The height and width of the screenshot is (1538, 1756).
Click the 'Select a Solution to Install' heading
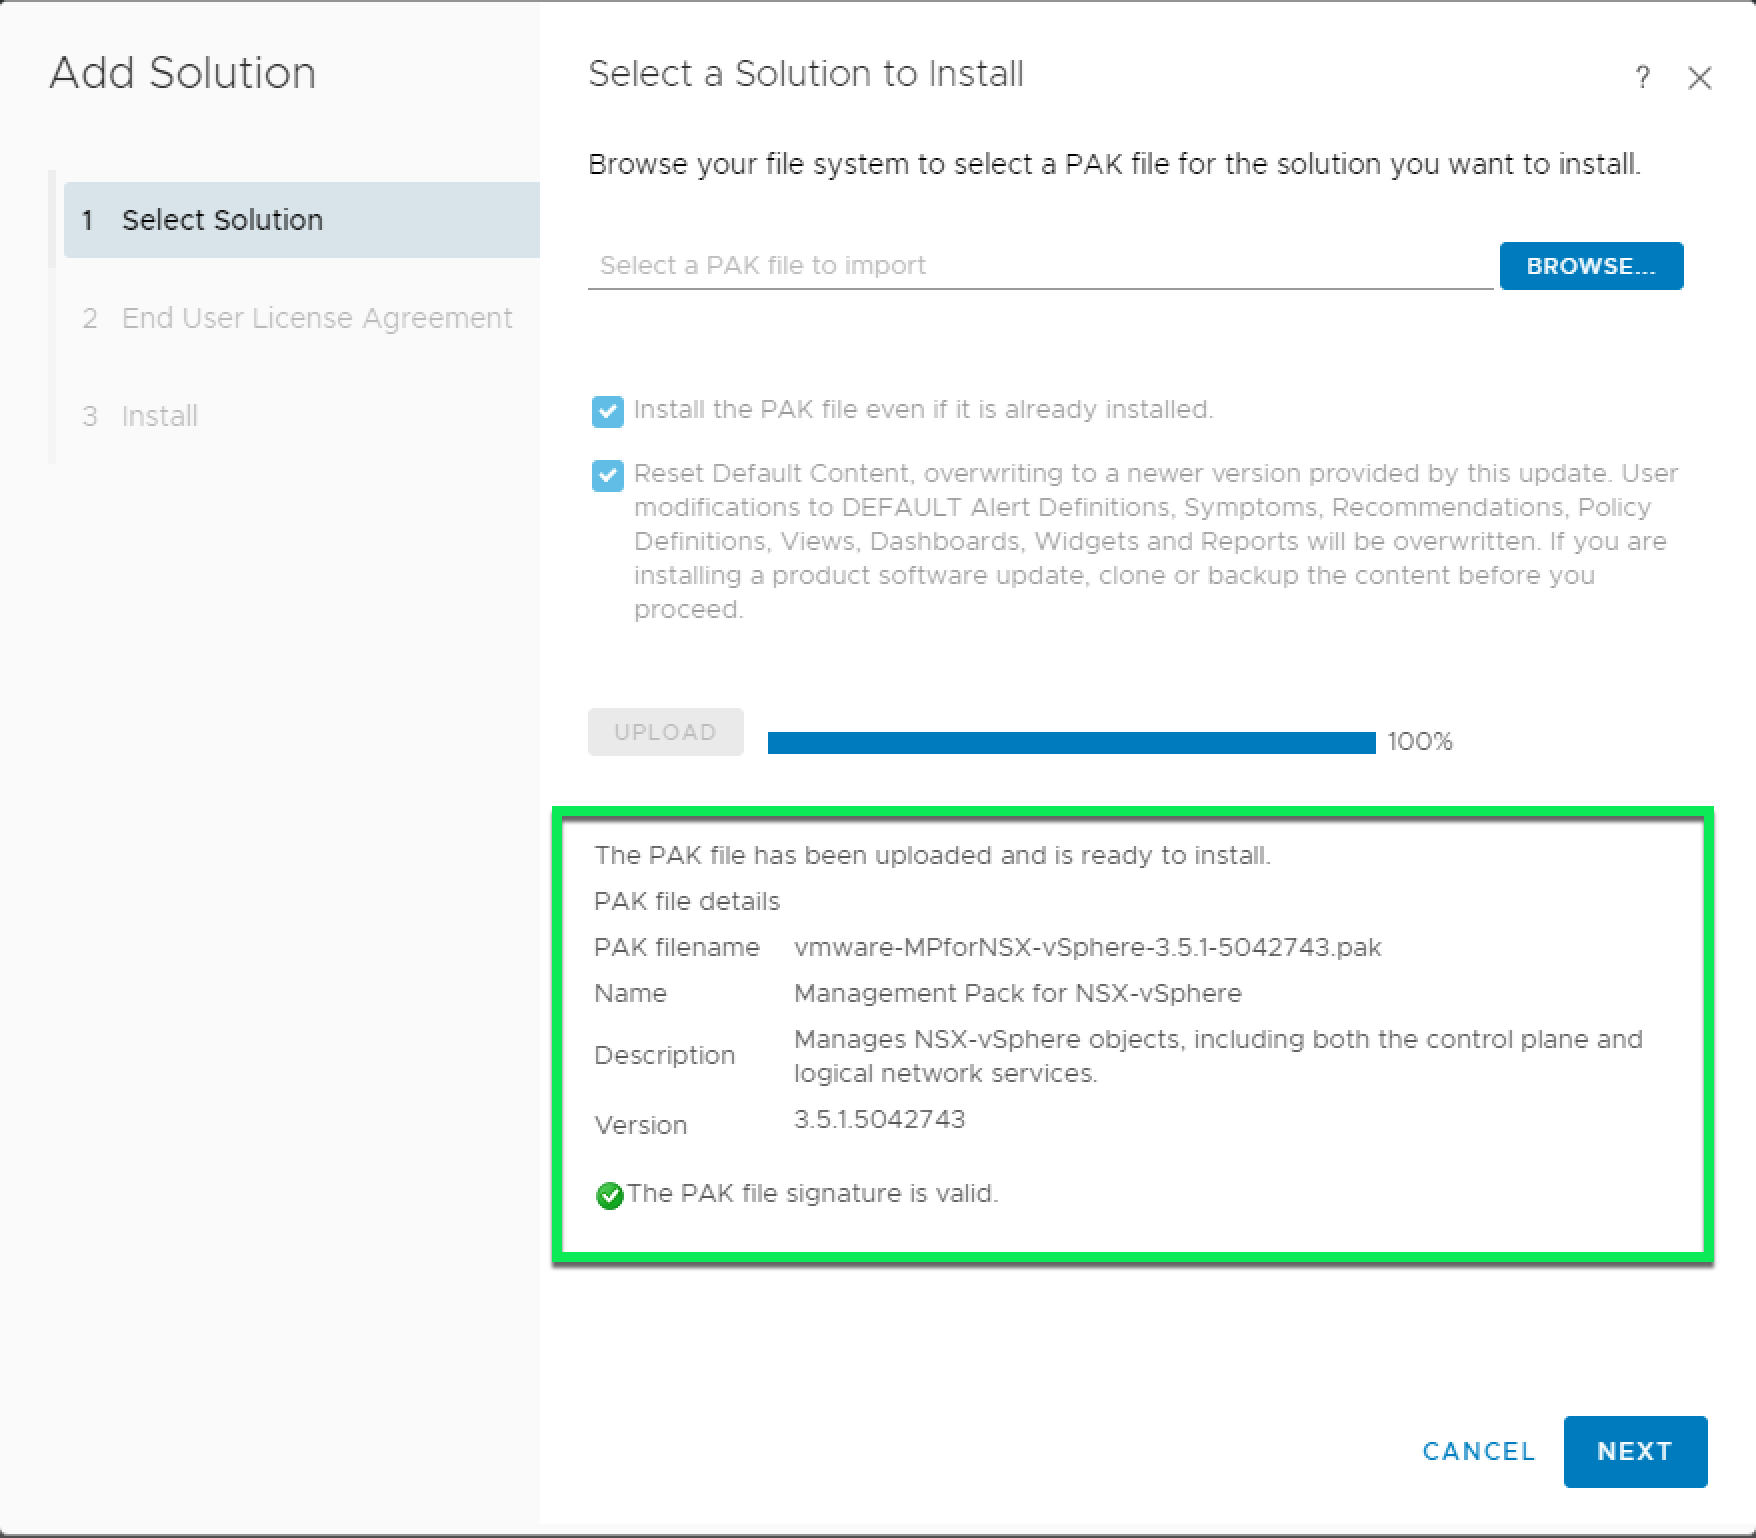pos(805,74)
